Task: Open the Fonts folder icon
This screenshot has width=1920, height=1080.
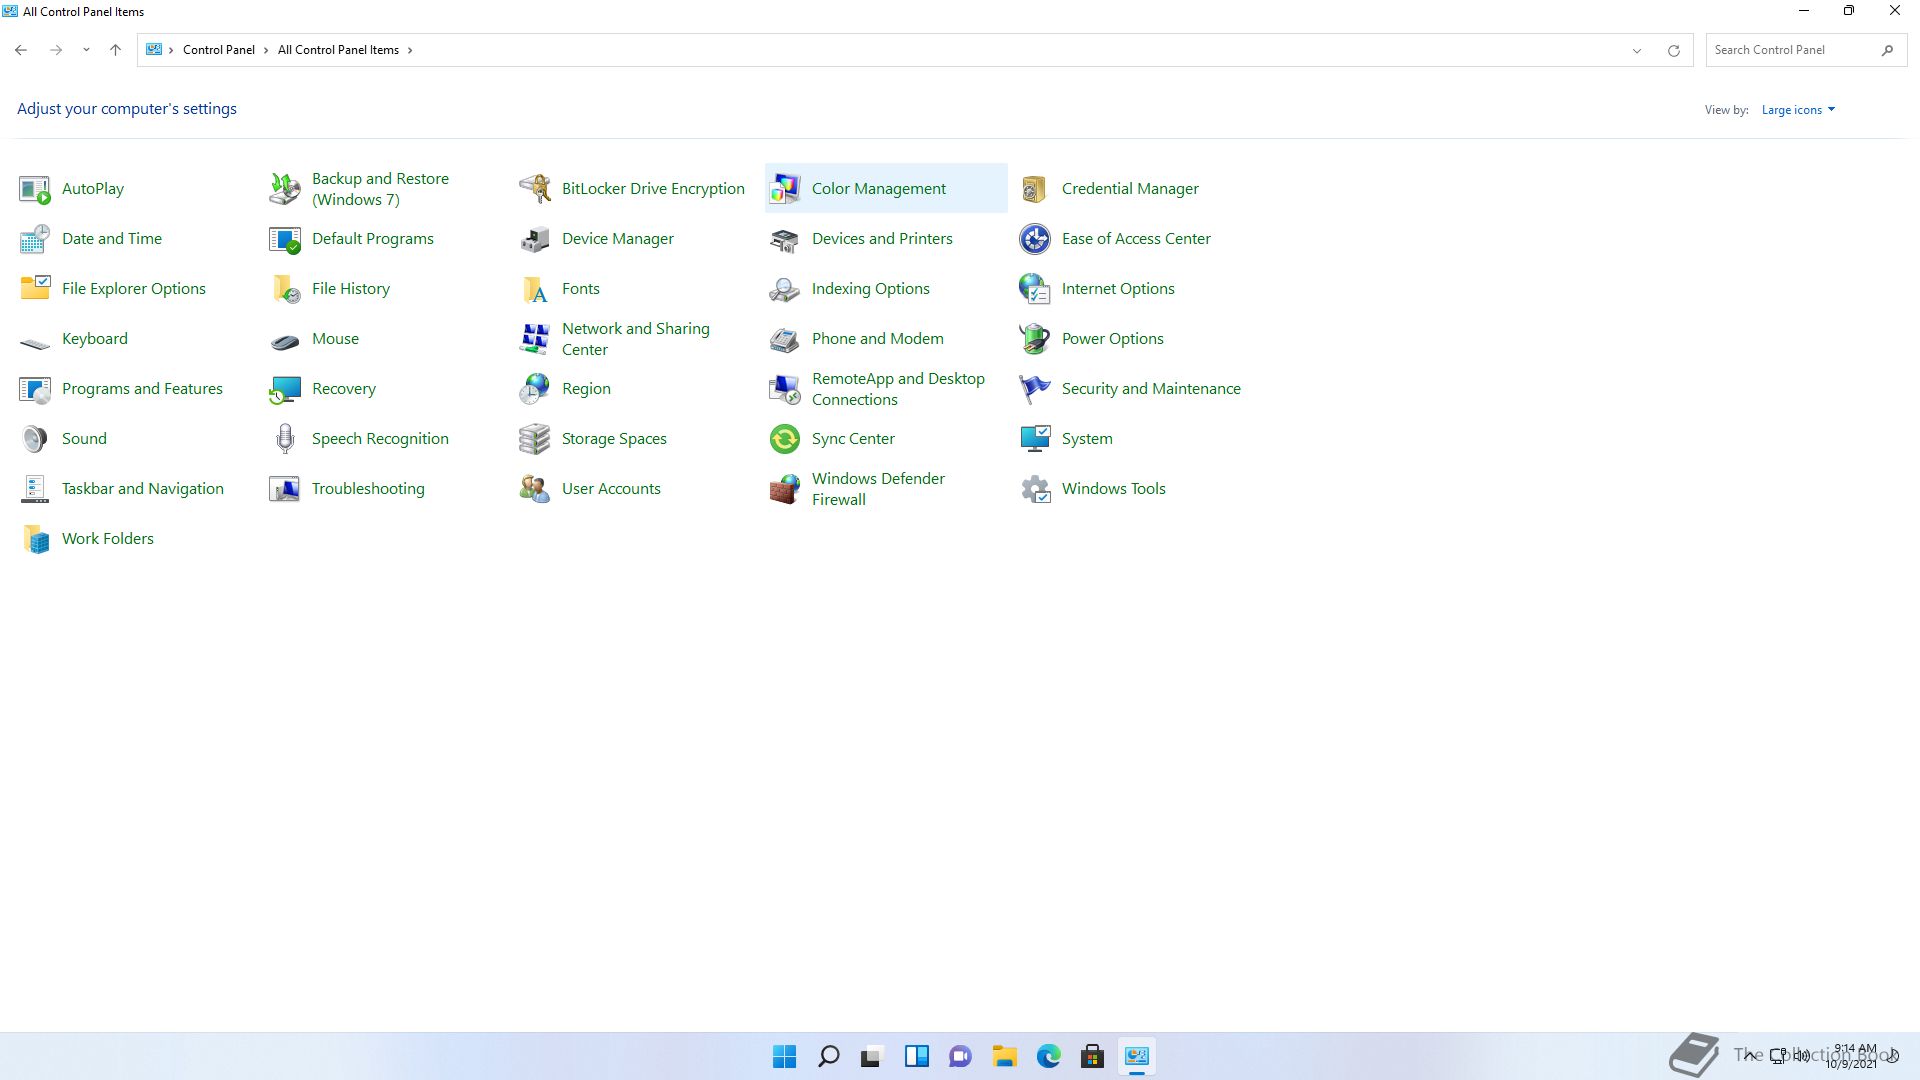Action: (x=535, y=289)
